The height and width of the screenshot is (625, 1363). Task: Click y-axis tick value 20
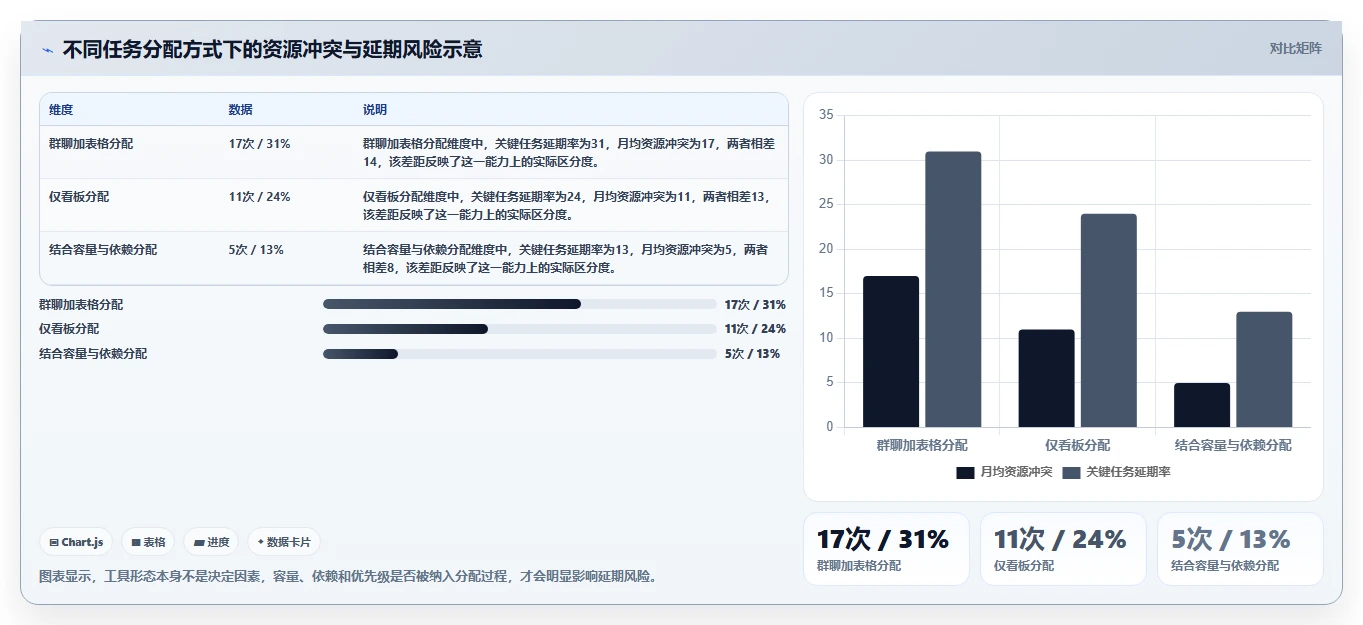point(826,249)
